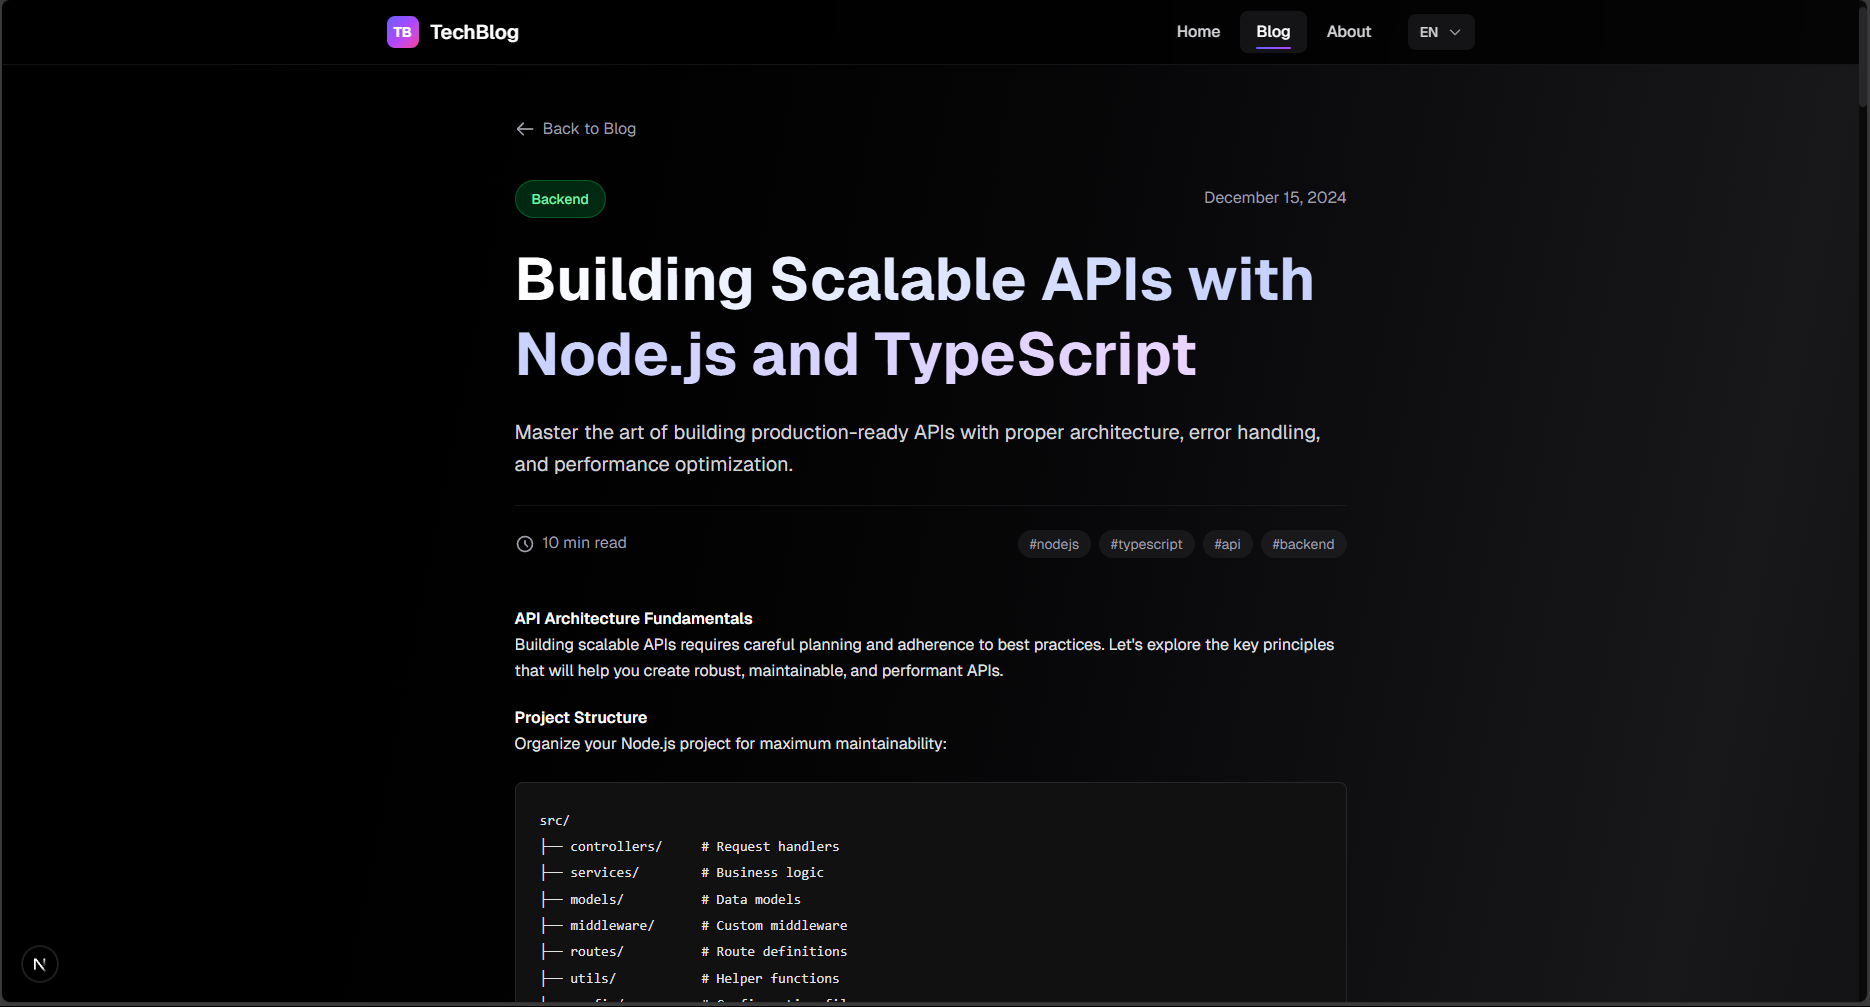The image size is (1870, 1007).
Task: Select the #backend tag
Action: (x=1302, y=544)
